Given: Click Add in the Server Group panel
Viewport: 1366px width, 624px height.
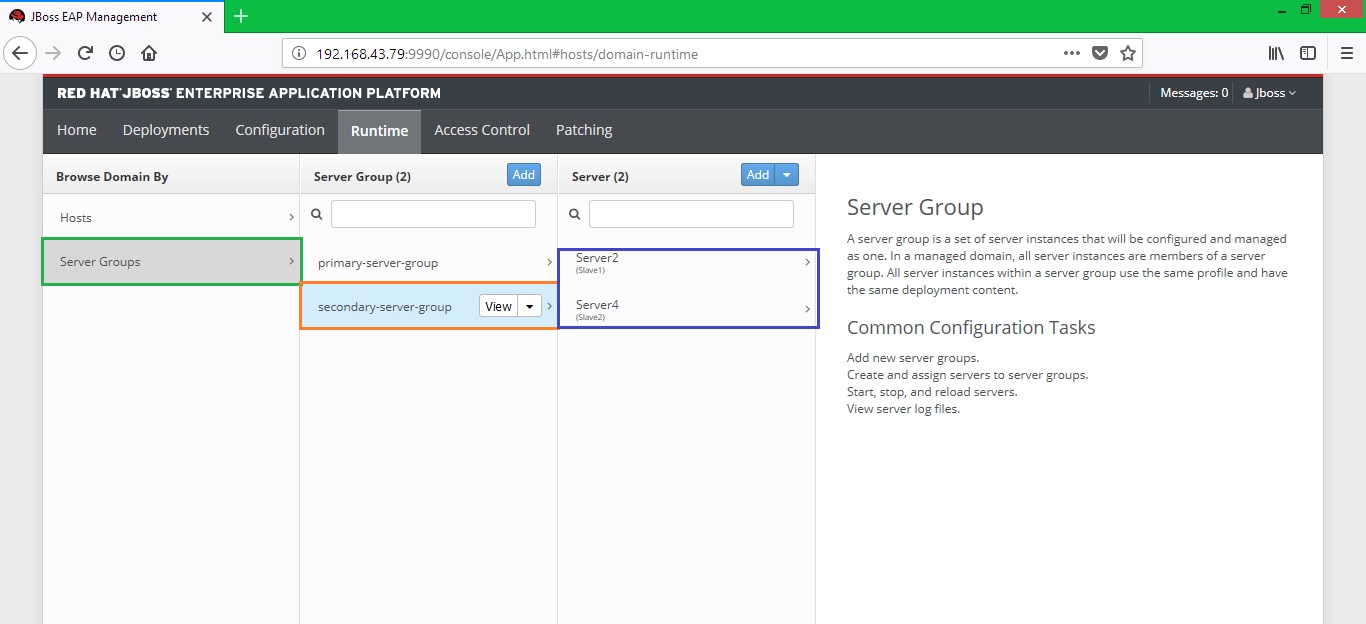Looking at the screenshot, I should point(524,174).
